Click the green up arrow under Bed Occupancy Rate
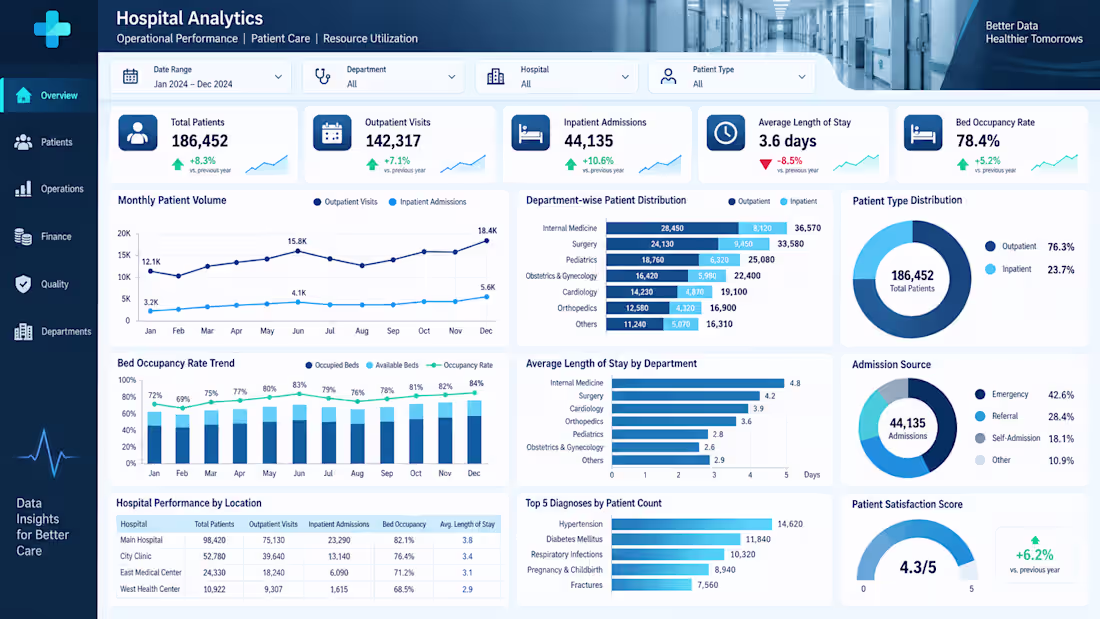 pyautogui.click(x=962, y=164)
